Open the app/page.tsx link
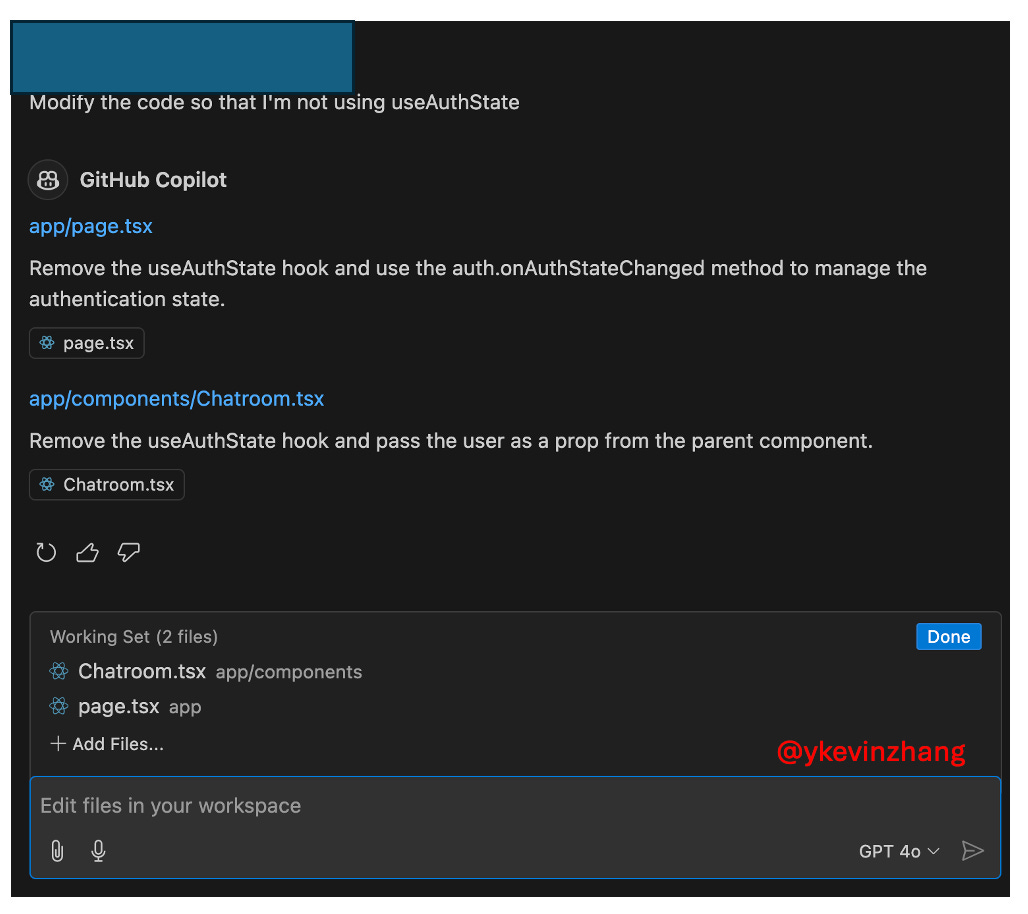Screen dimensions: 1028x914 [x=90, y=226]
